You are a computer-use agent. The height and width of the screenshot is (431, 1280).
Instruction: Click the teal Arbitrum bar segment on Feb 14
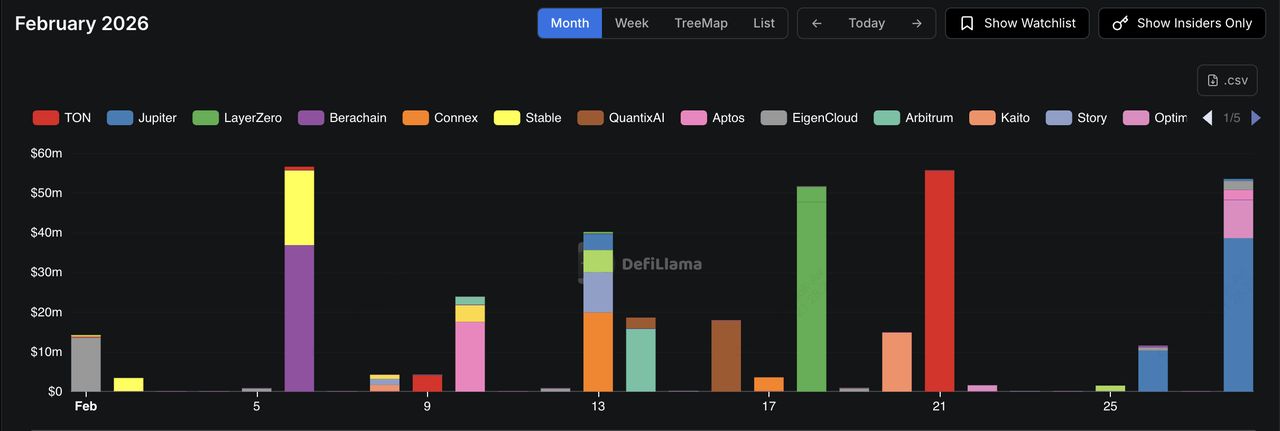coord(641,360)
